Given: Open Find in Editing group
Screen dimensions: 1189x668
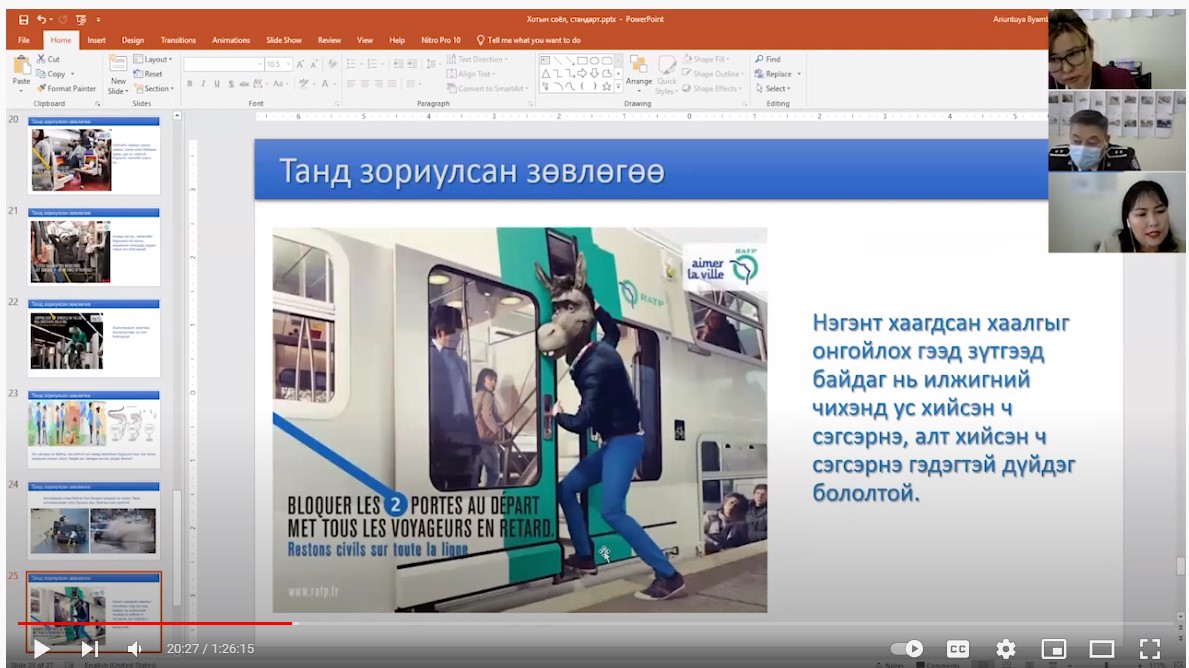Looking at the screenshot, I should pos(767,59).
